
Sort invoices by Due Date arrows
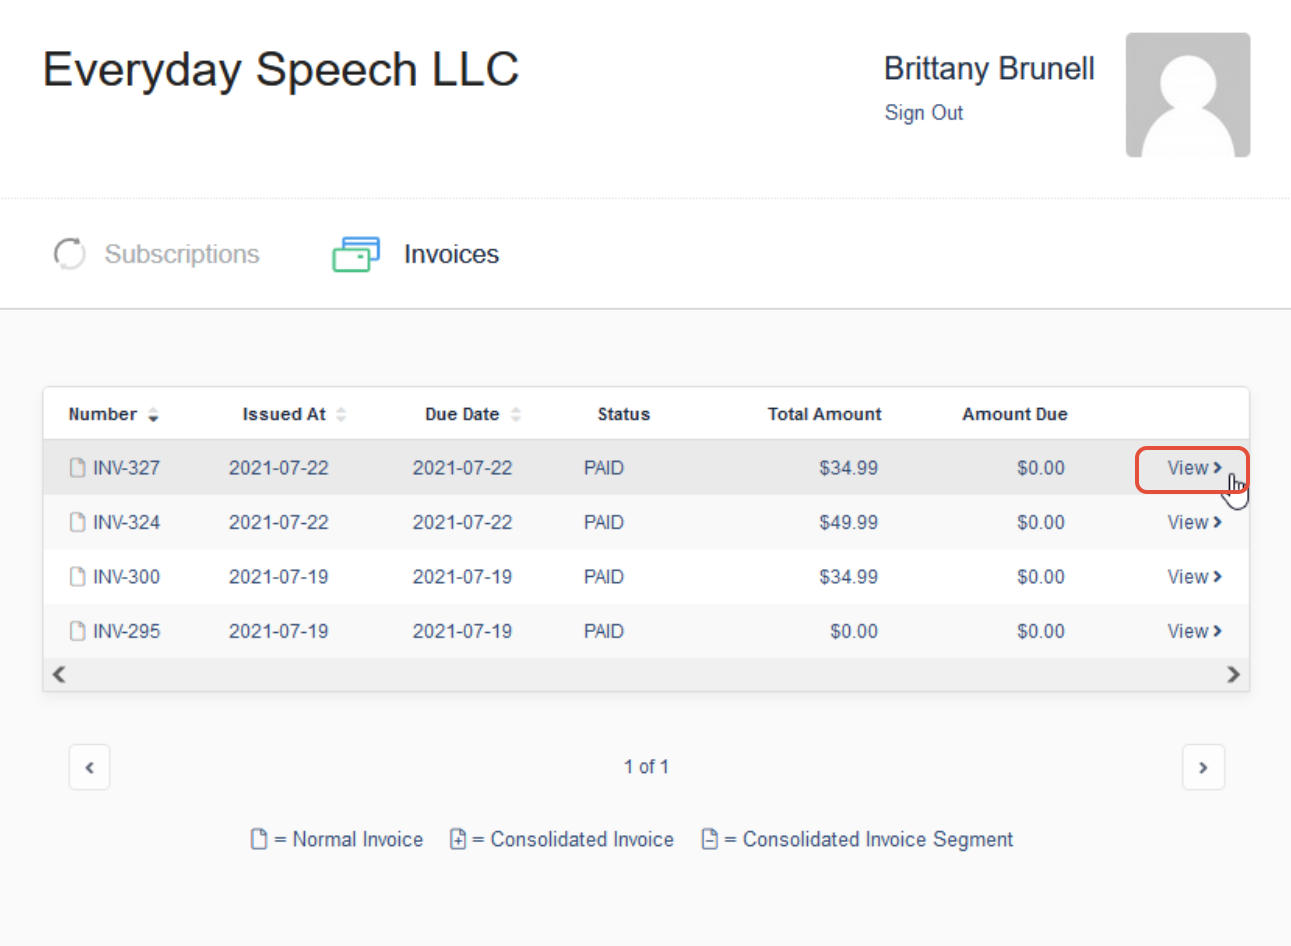coord(516,415)
